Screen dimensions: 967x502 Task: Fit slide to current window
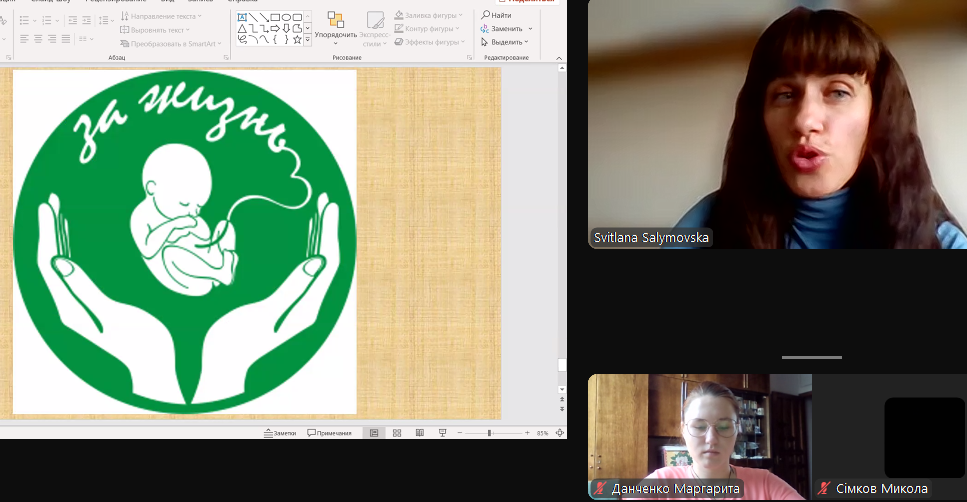click(x=559, y=433)
